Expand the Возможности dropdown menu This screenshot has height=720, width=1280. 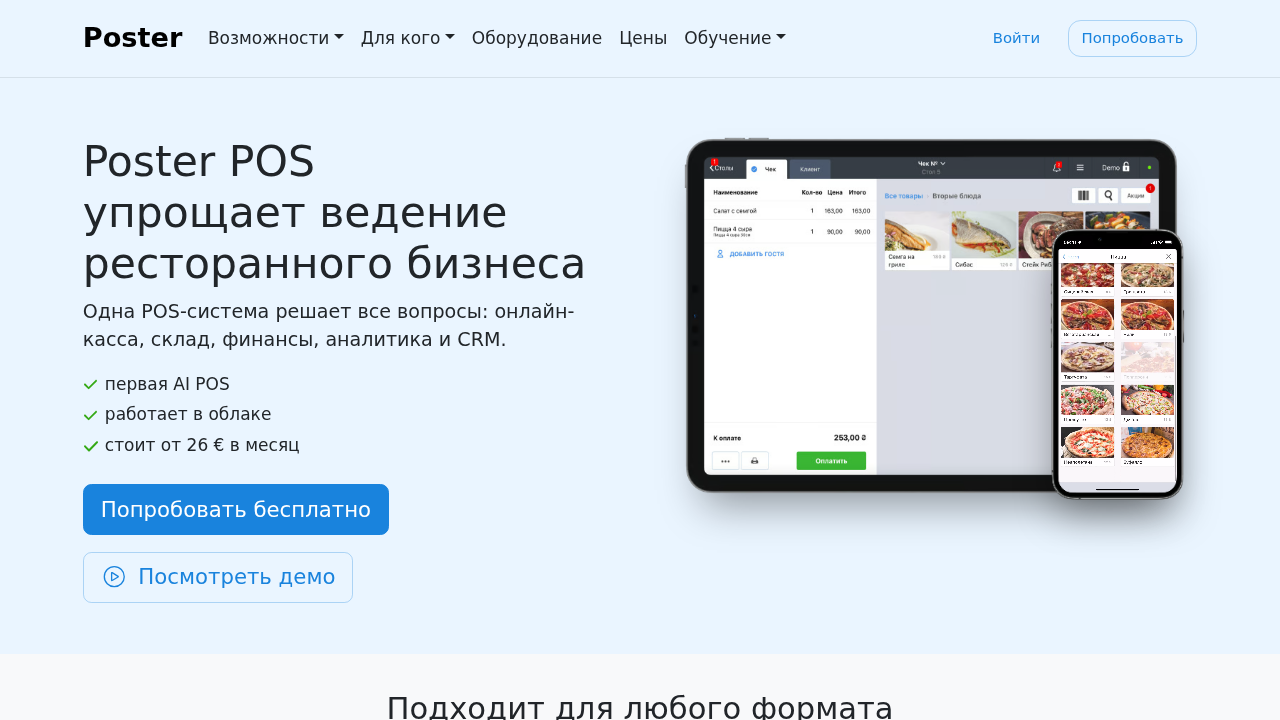click(276, 38)
